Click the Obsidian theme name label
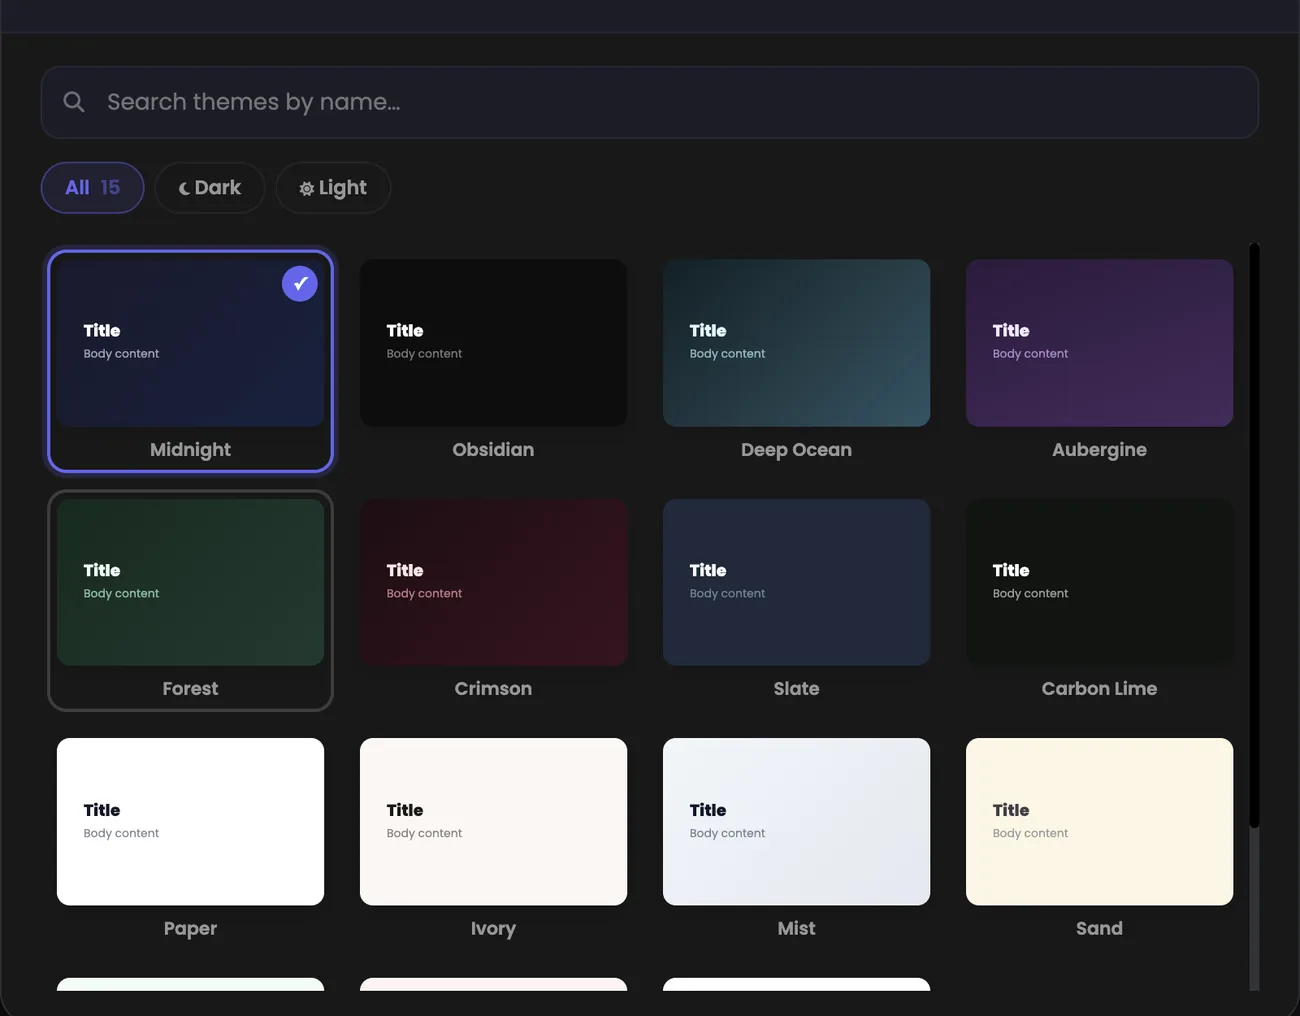This screenshot has height=1016, width=1300. [493, 450]
